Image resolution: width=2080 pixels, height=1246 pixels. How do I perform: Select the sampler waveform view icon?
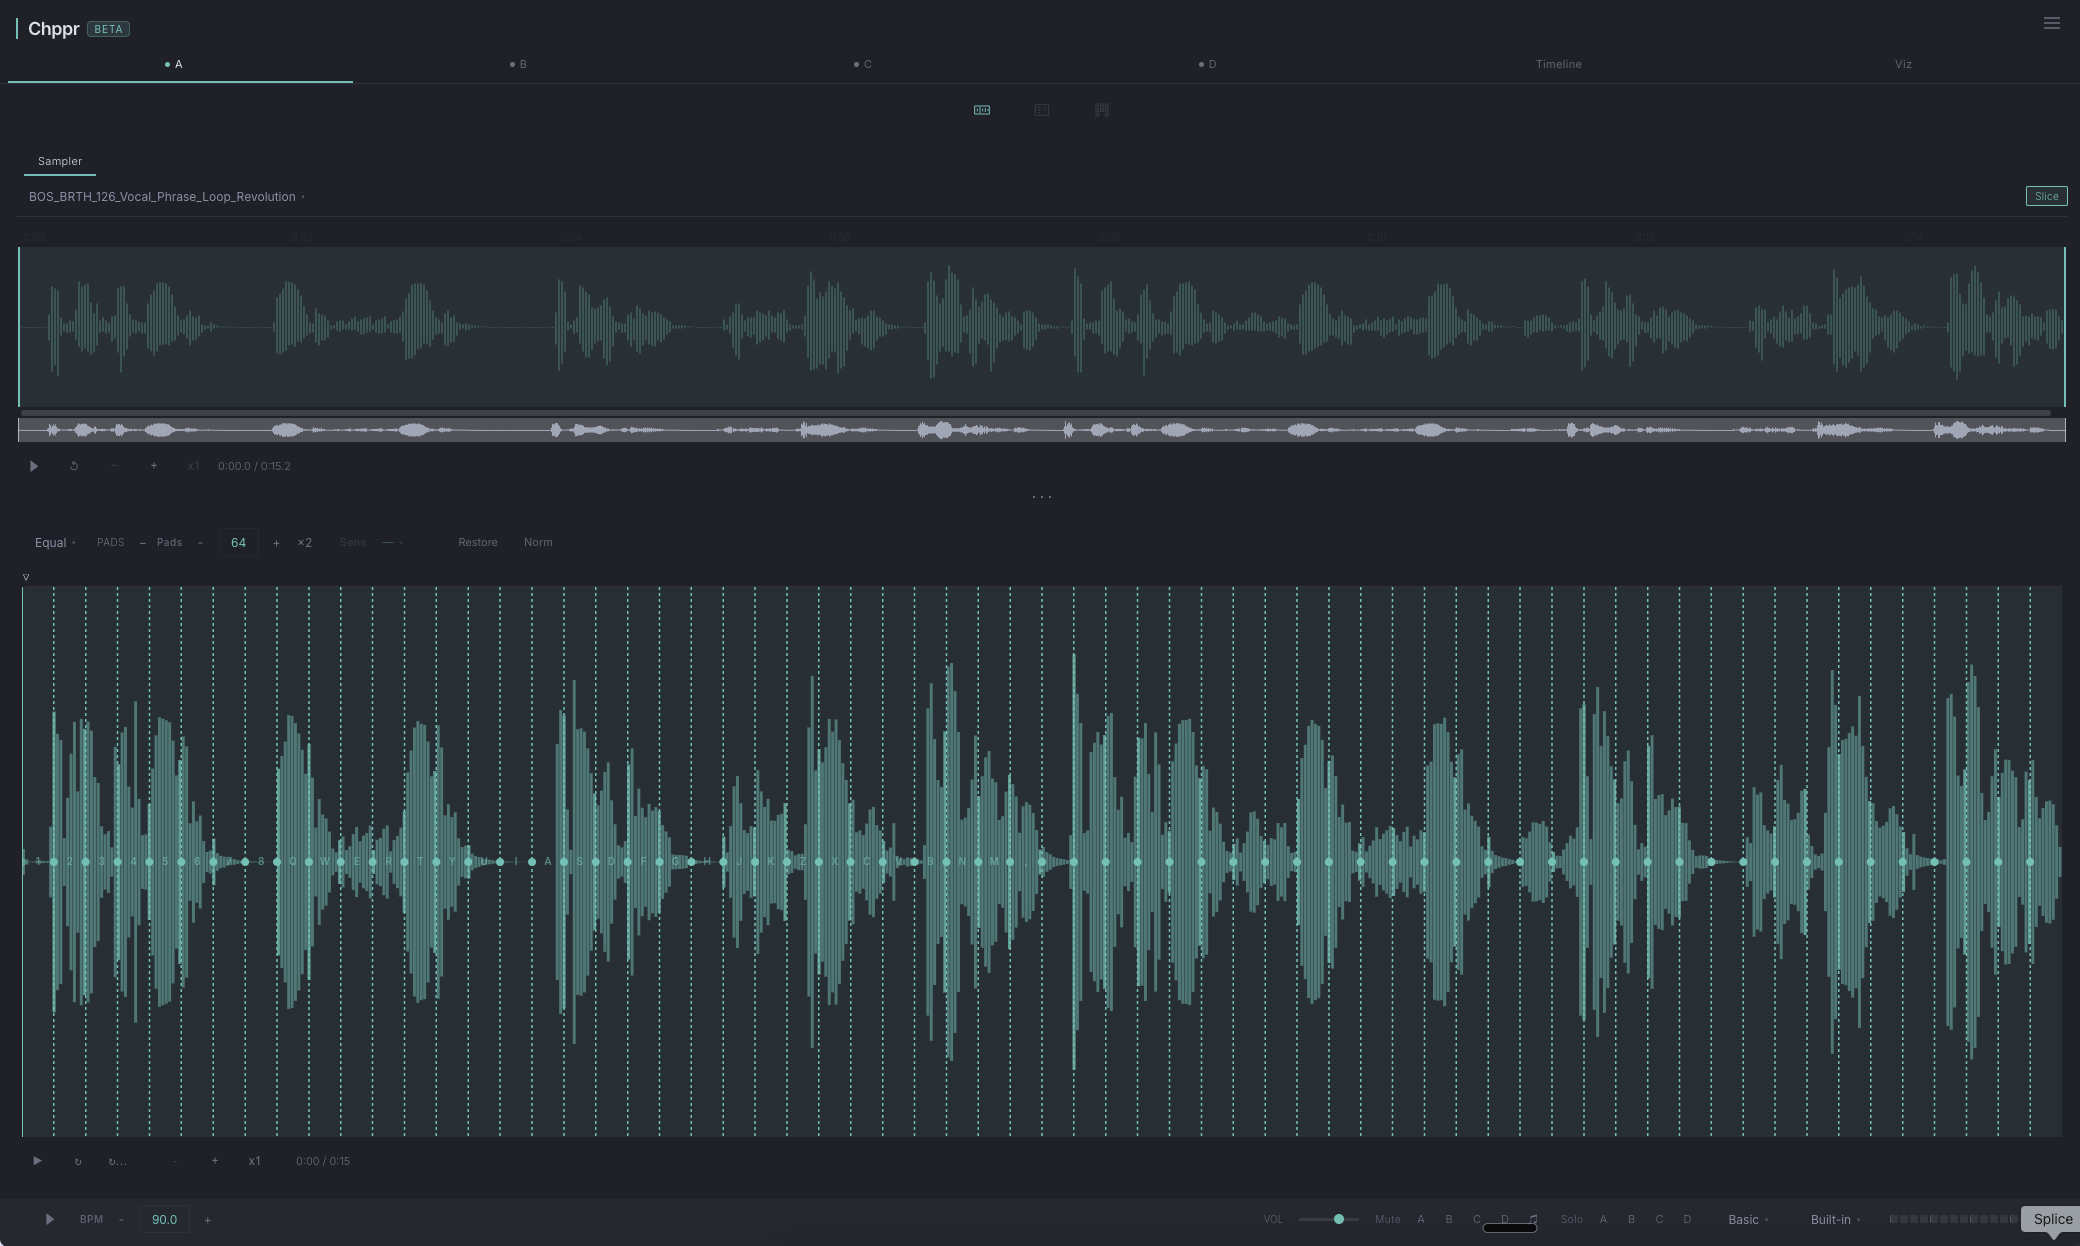[x=982, y=110]
